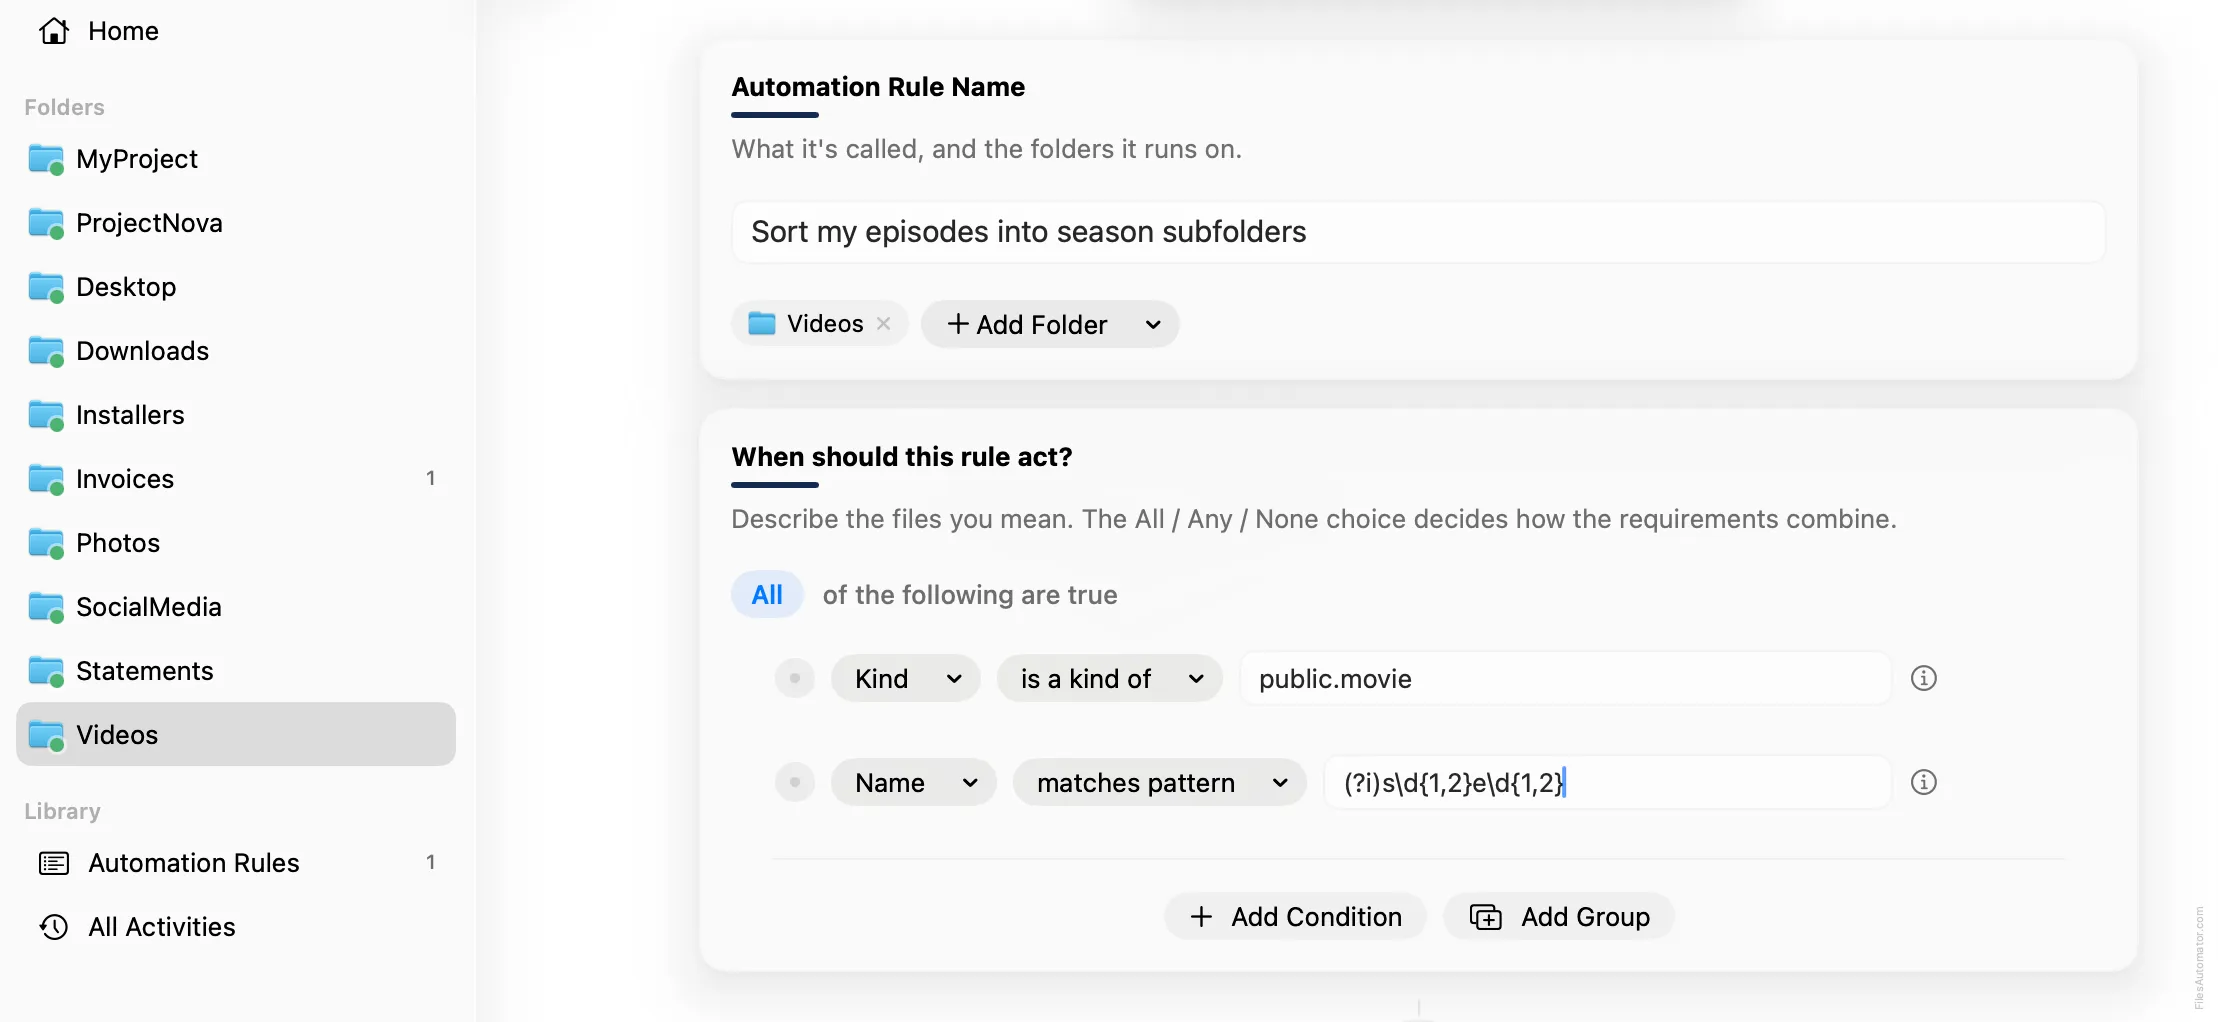Remove the Videos folder chip with X
Viewport: 2218px width, 1022px height.
coord(884,323)
